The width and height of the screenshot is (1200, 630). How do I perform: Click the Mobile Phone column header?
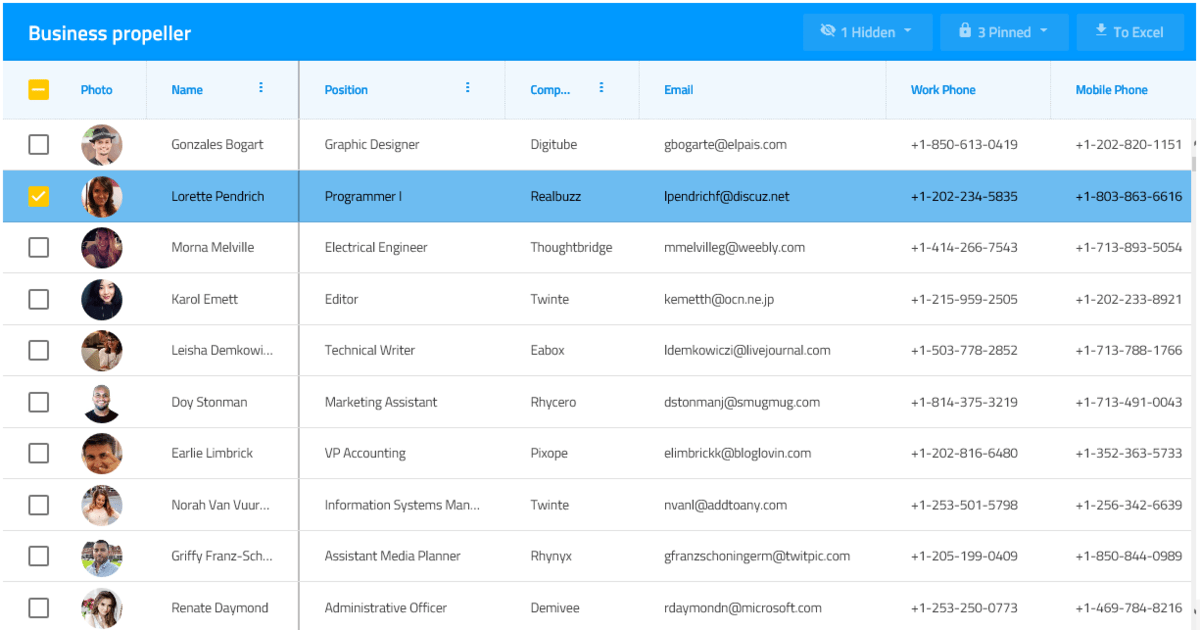pyautogui.click(x=1111, y=90)
